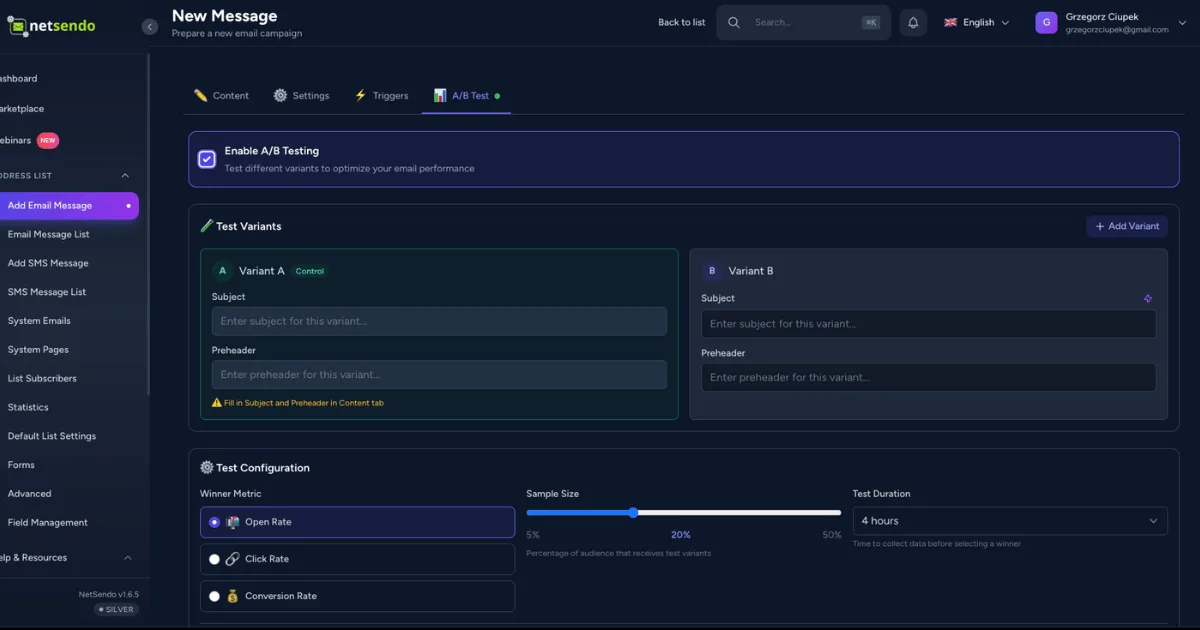Viewport: 1200px width, 630px height.
Task: Click Back to list link
Action: 682,23
